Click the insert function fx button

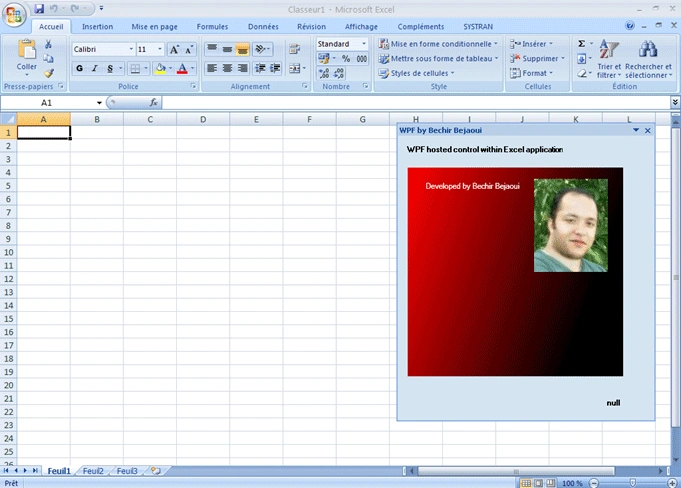tap(153, 102)
